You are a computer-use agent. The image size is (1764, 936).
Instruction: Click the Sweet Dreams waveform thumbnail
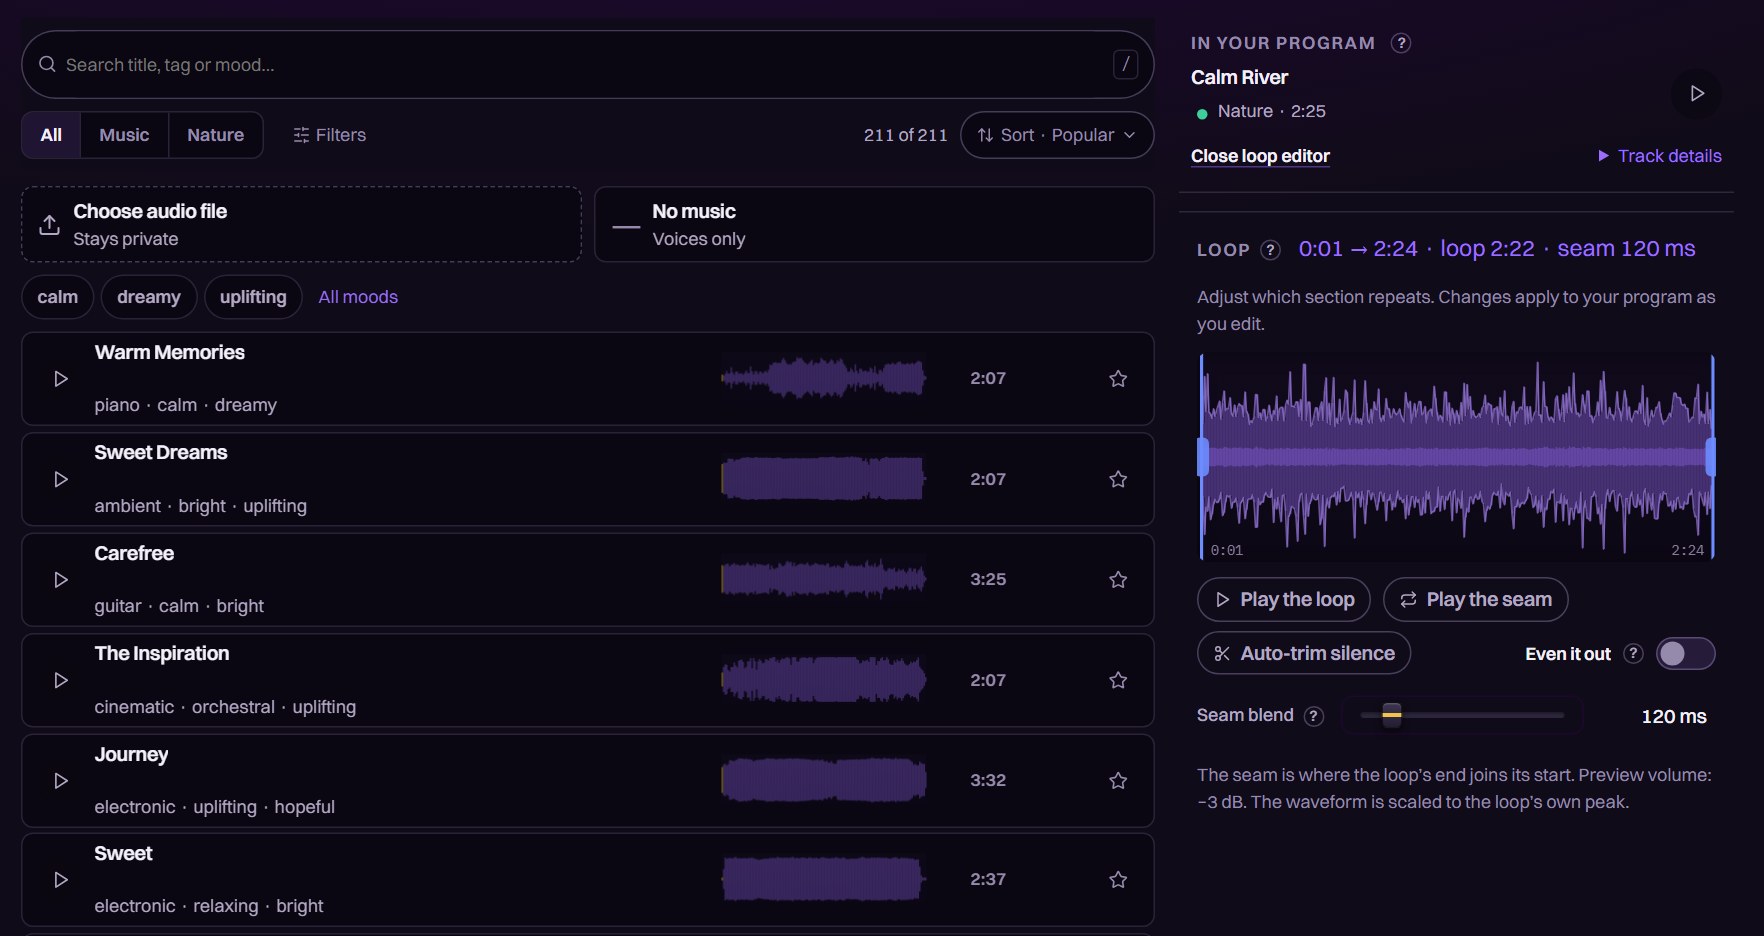[x=823, y=479]
